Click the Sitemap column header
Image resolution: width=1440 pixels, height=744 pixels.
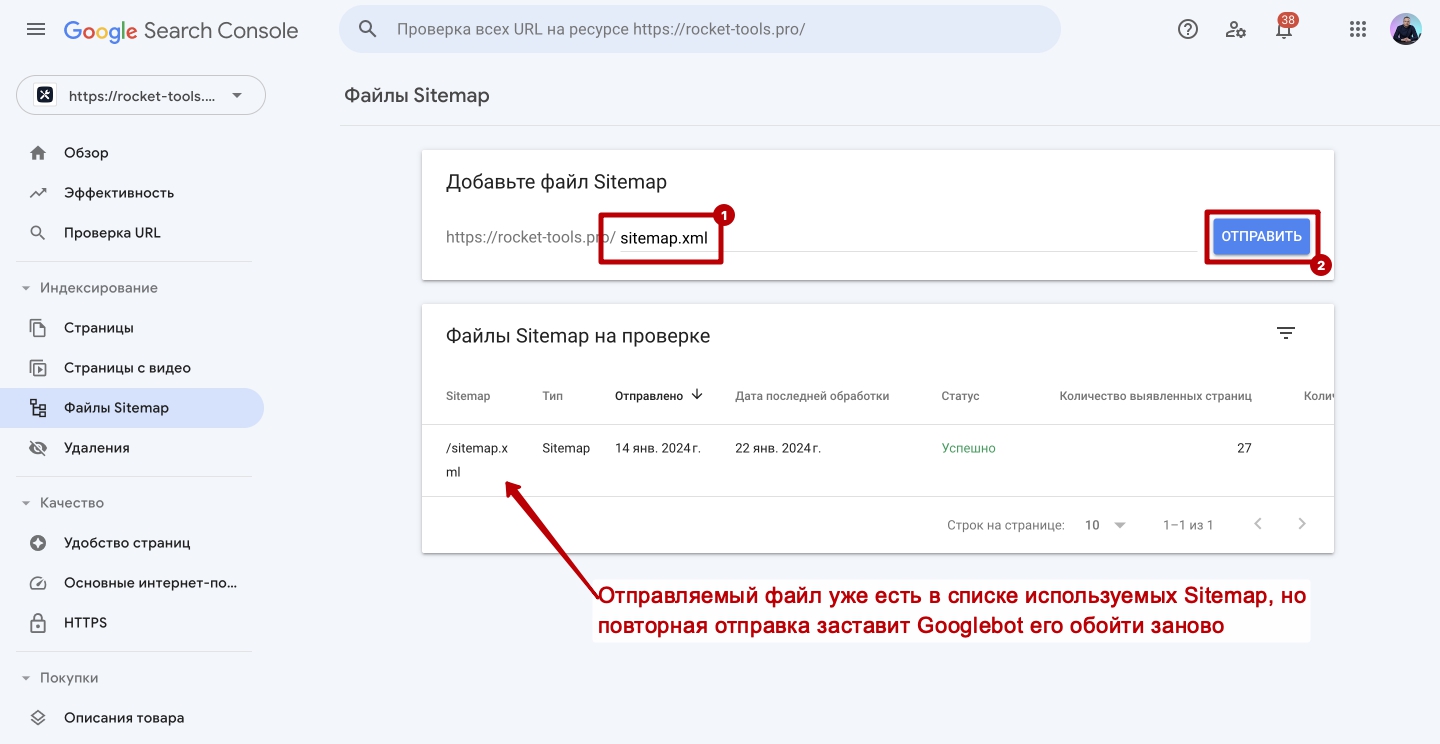click(x=468, y=396)
